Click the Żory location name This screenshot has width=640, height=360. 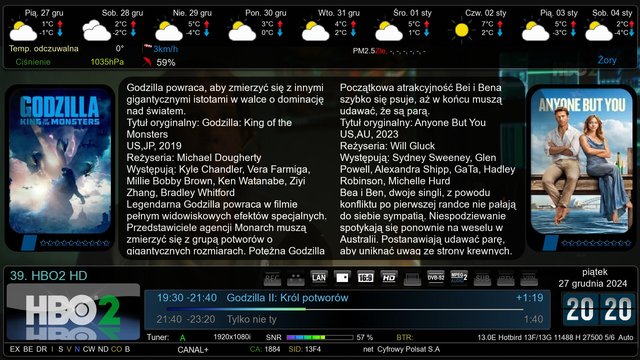607,60
